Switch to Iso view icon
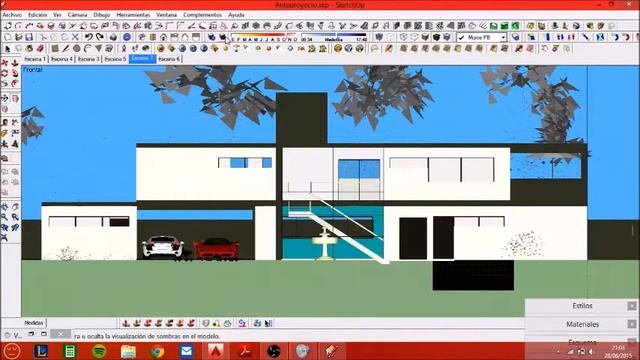This screenshot has width=640, height=360. 142,37
